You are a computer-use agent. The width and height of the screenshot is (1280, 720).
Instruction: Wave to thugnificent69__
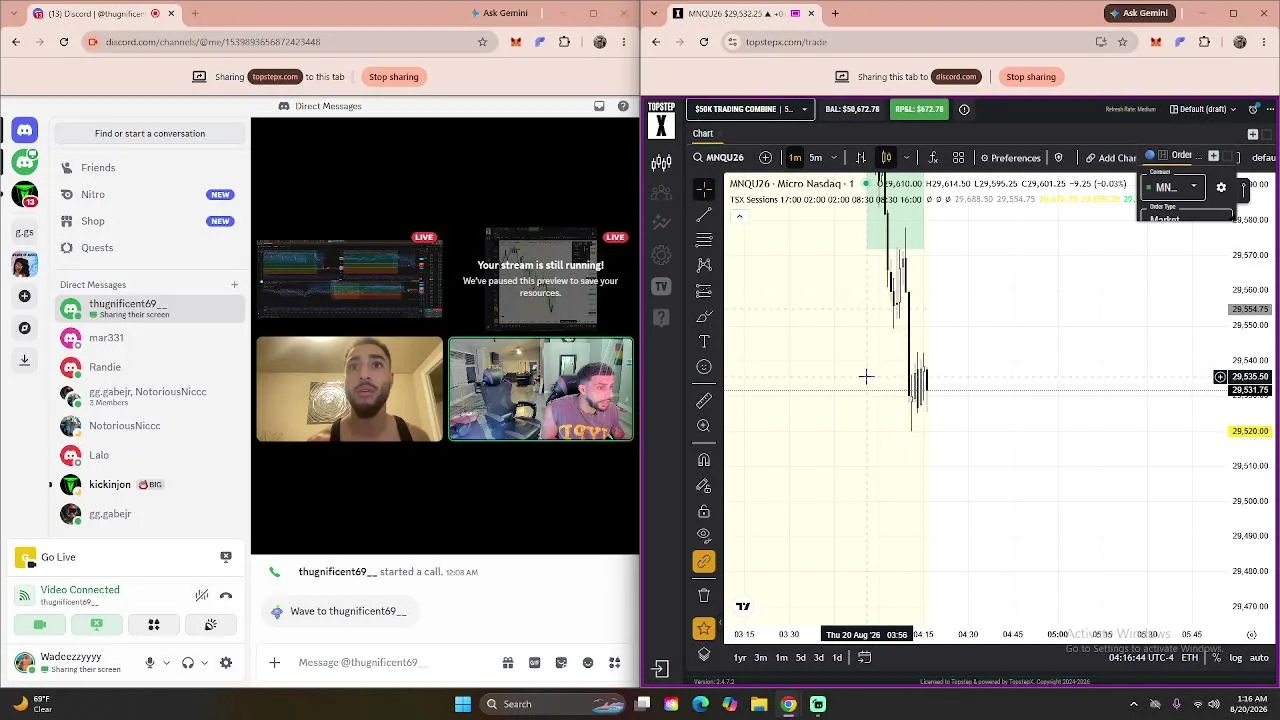pos(340,611)
